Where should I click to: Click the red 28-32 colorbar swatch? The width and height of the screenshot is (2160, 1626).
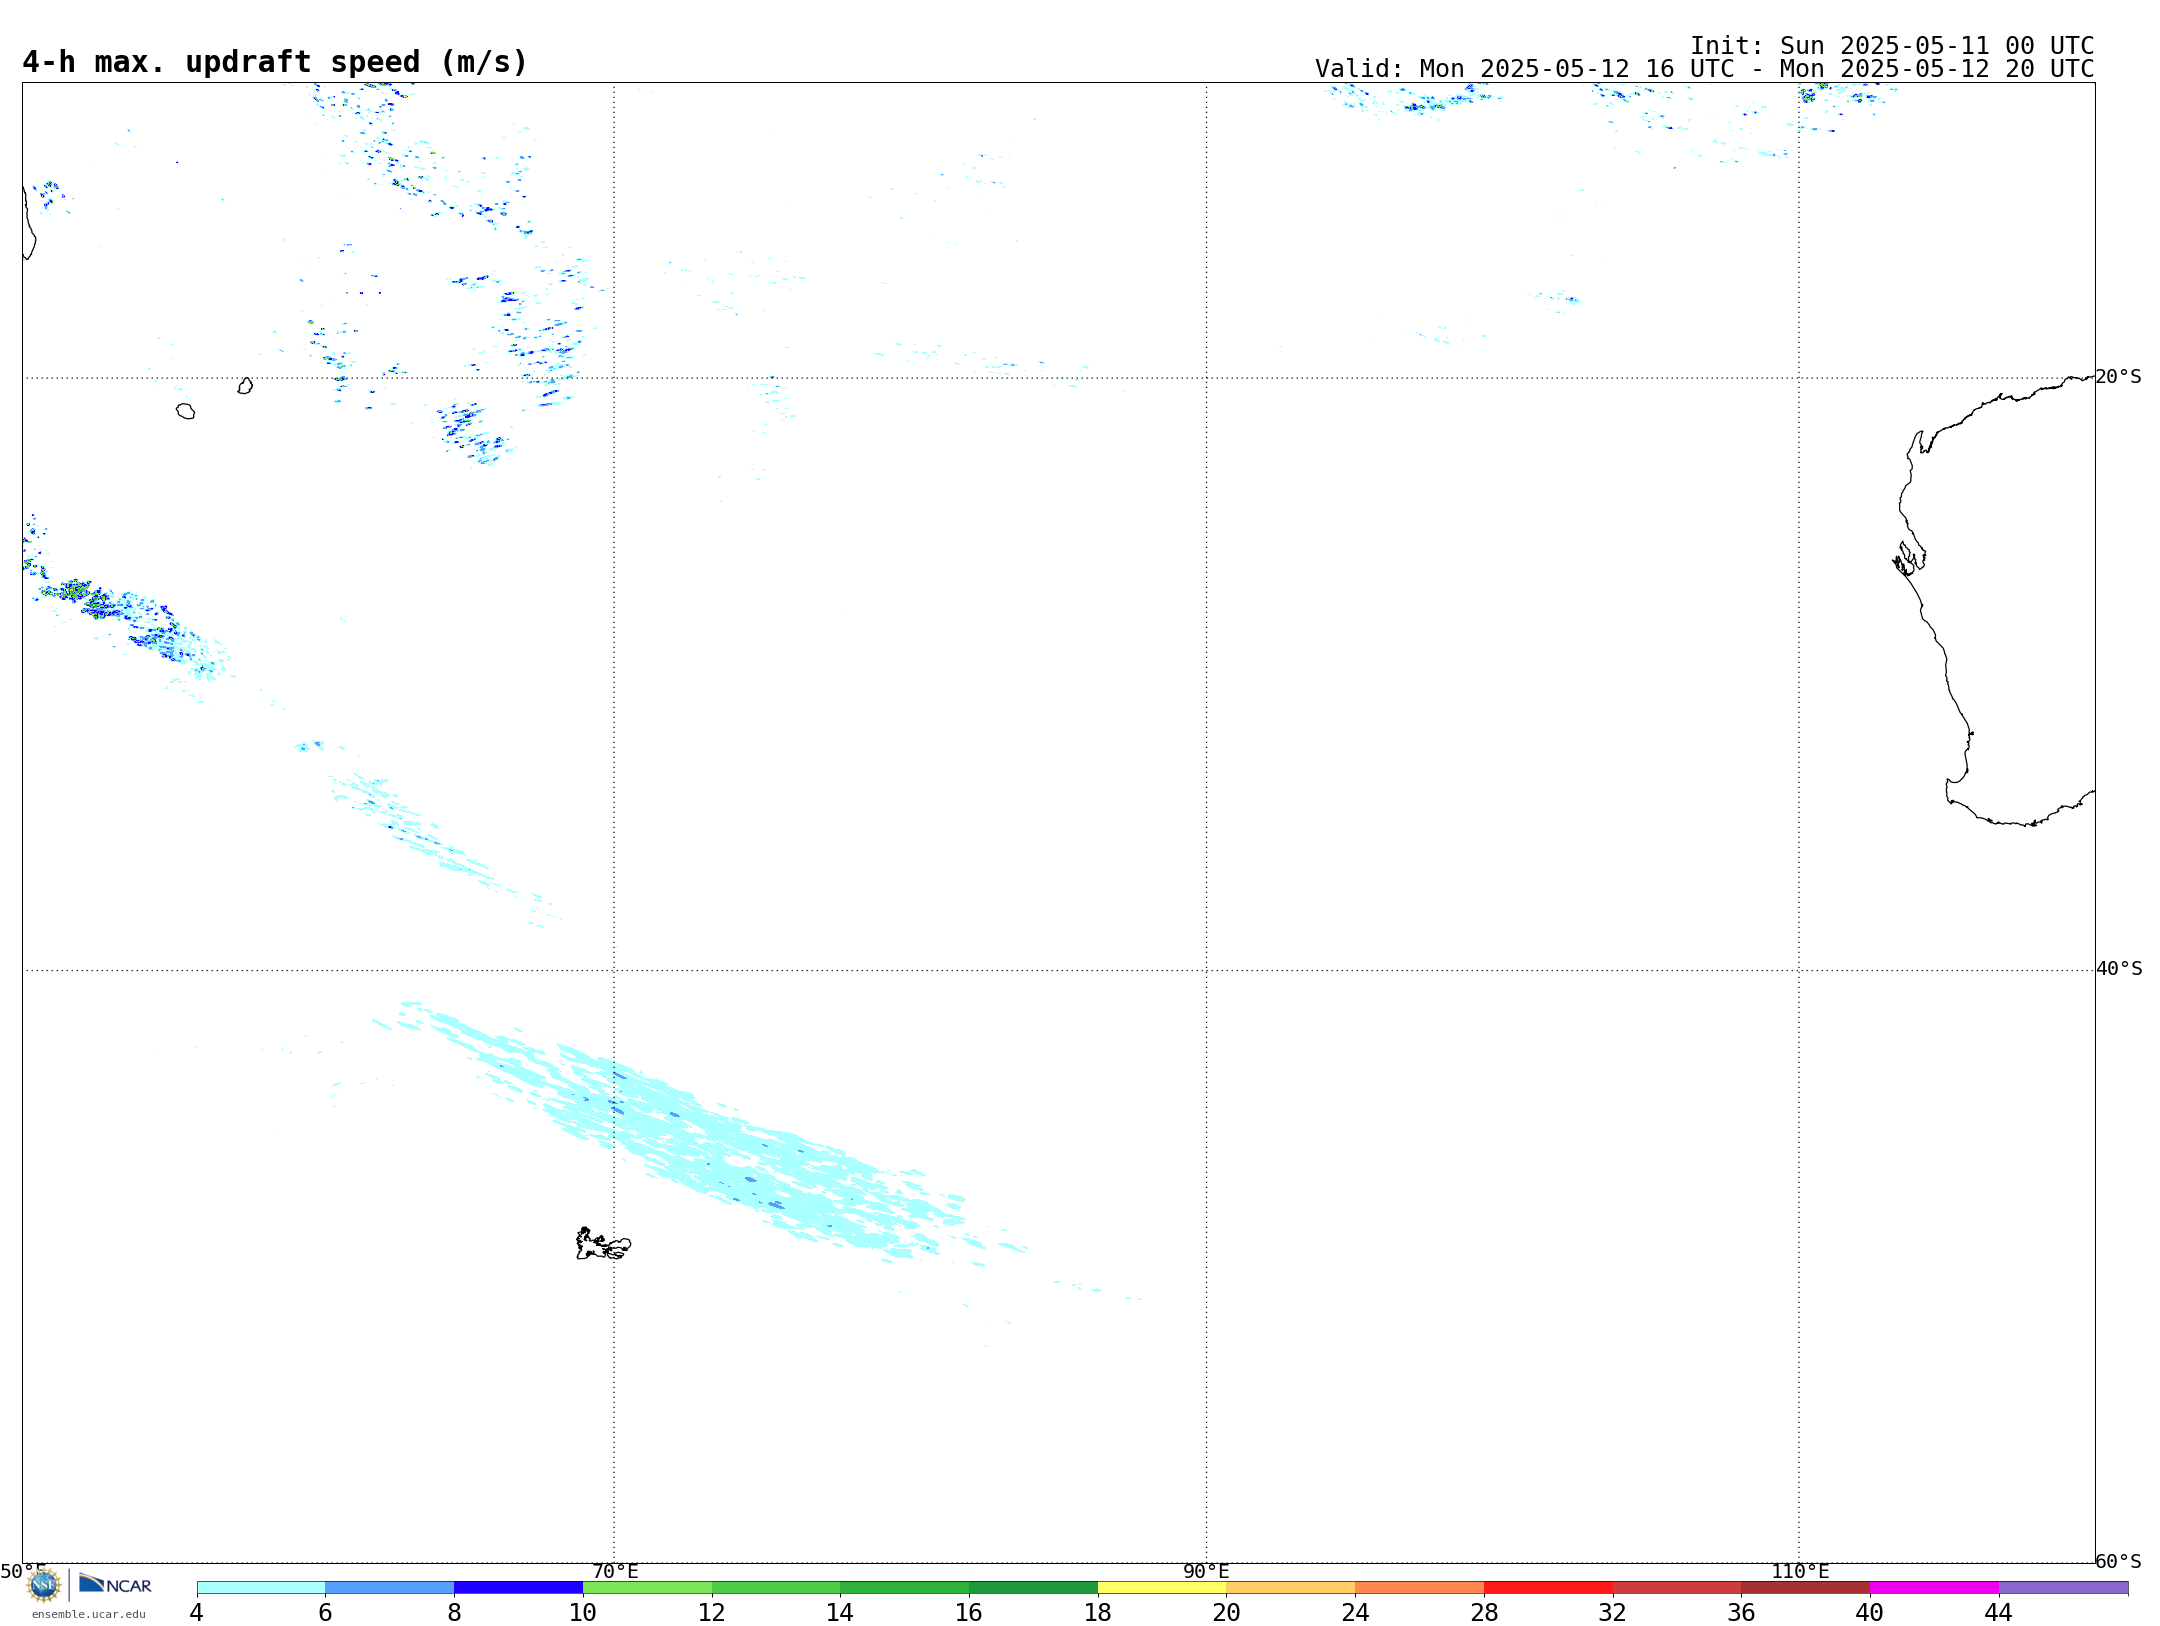1548,1587
